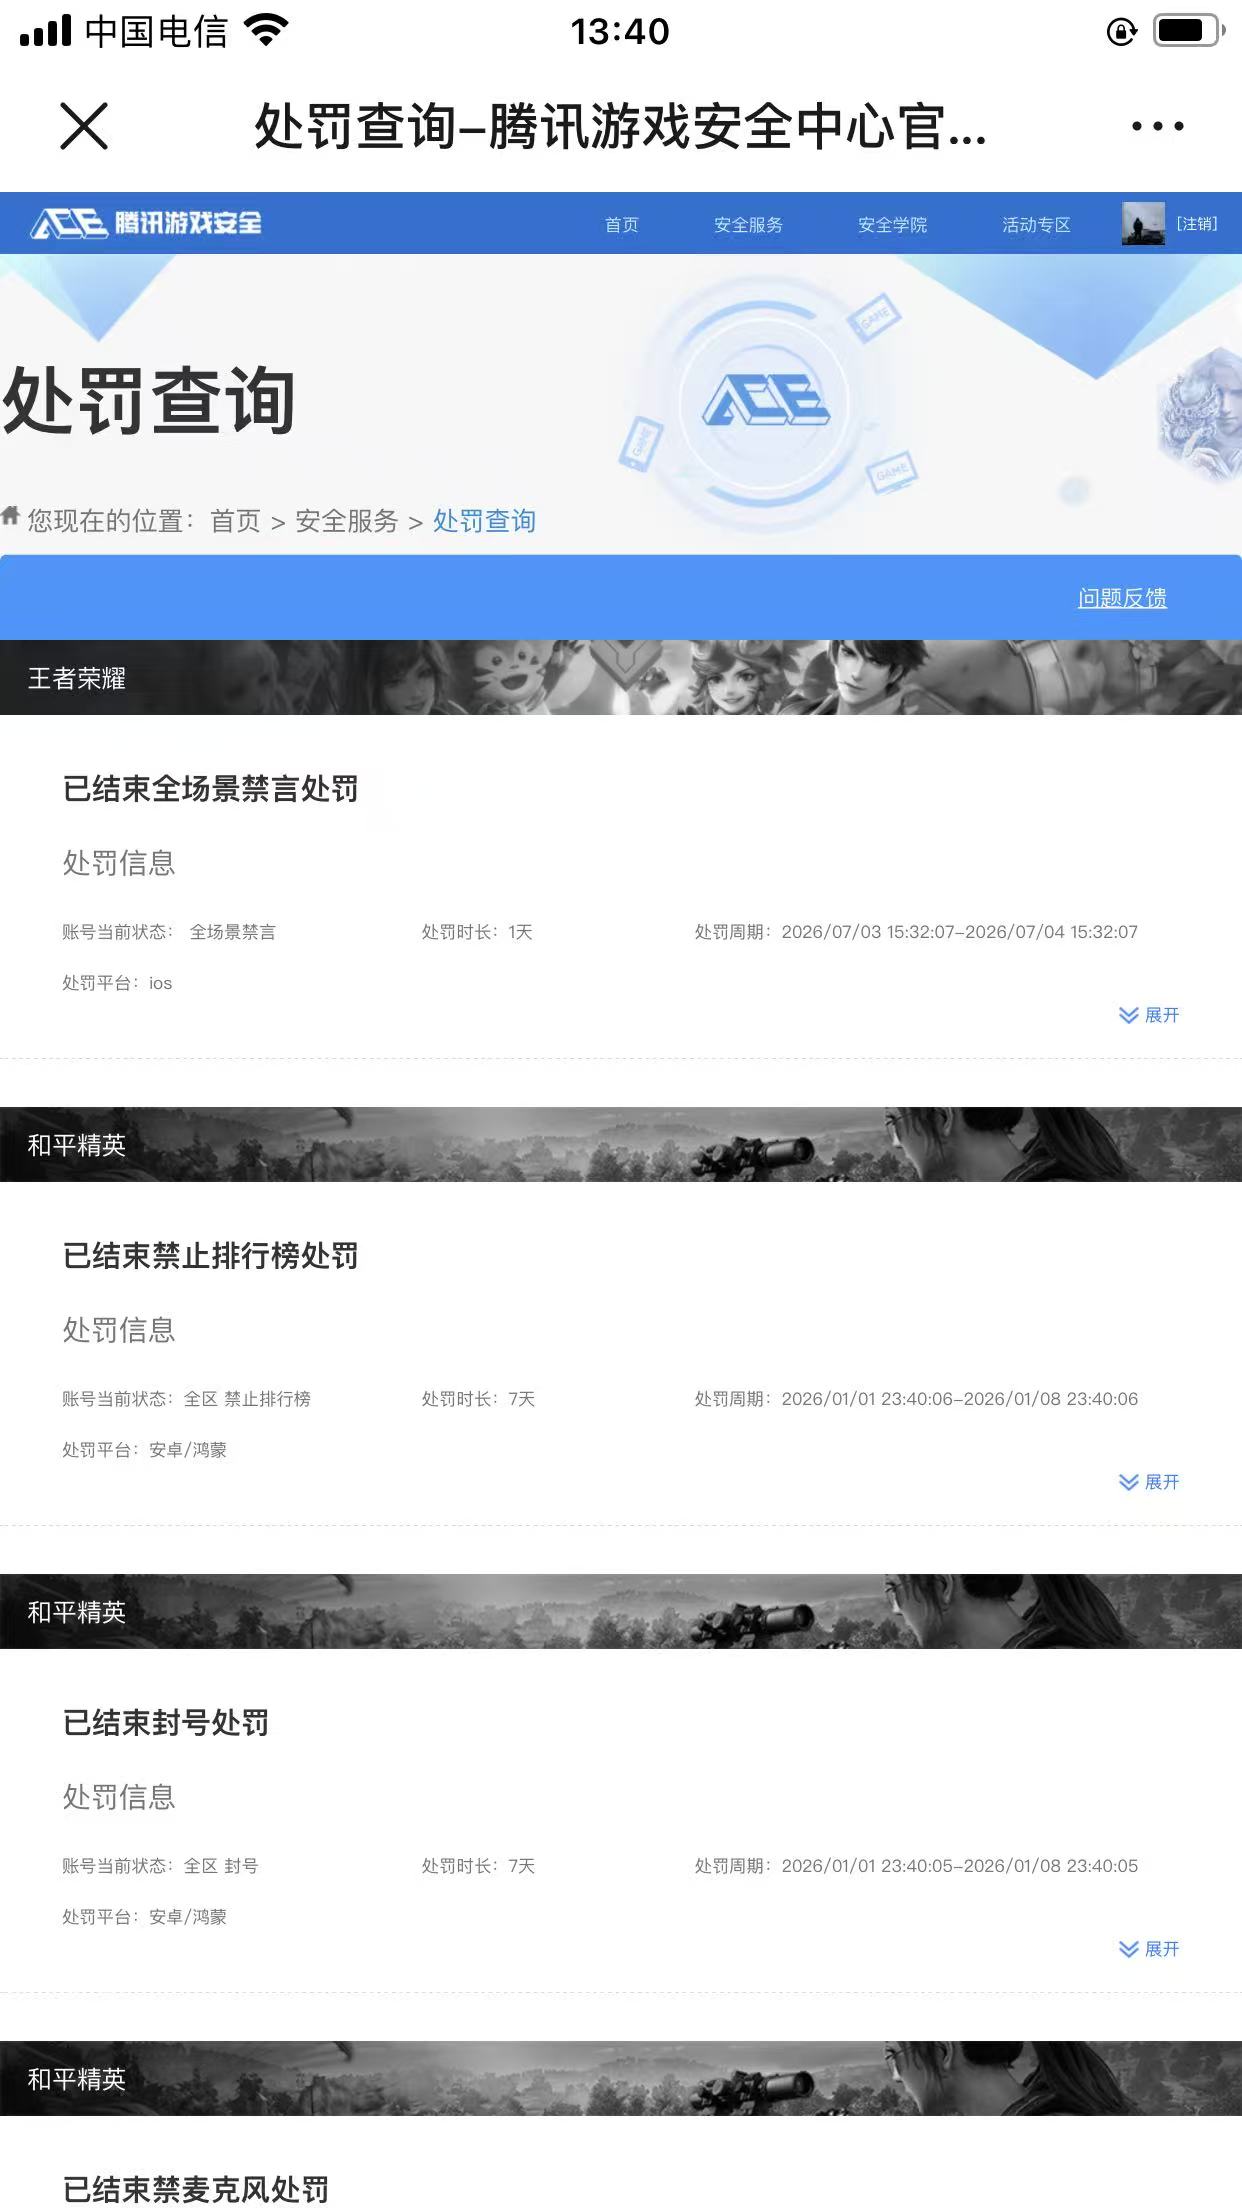Click the [注销] logout link
Screen dimensions: 1242x2208
[x=1197, y=223]
